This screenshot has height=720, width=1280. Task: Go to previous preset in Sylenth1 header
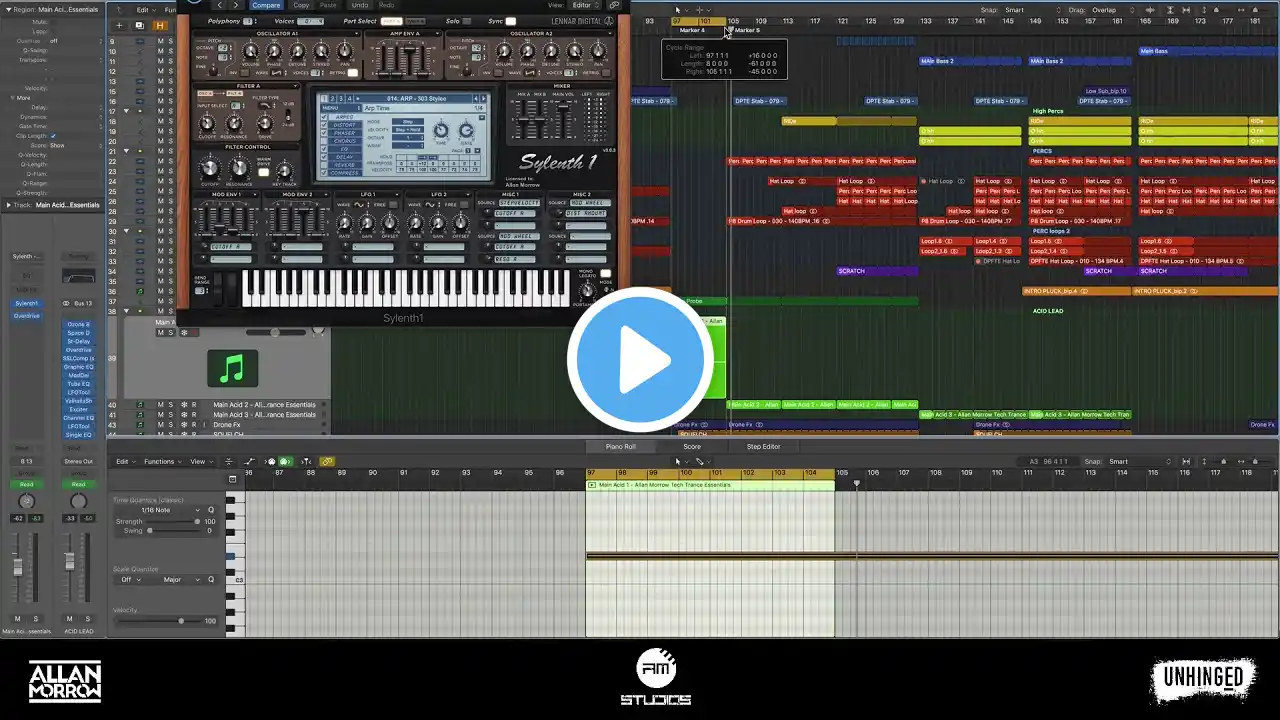[220, 5]
